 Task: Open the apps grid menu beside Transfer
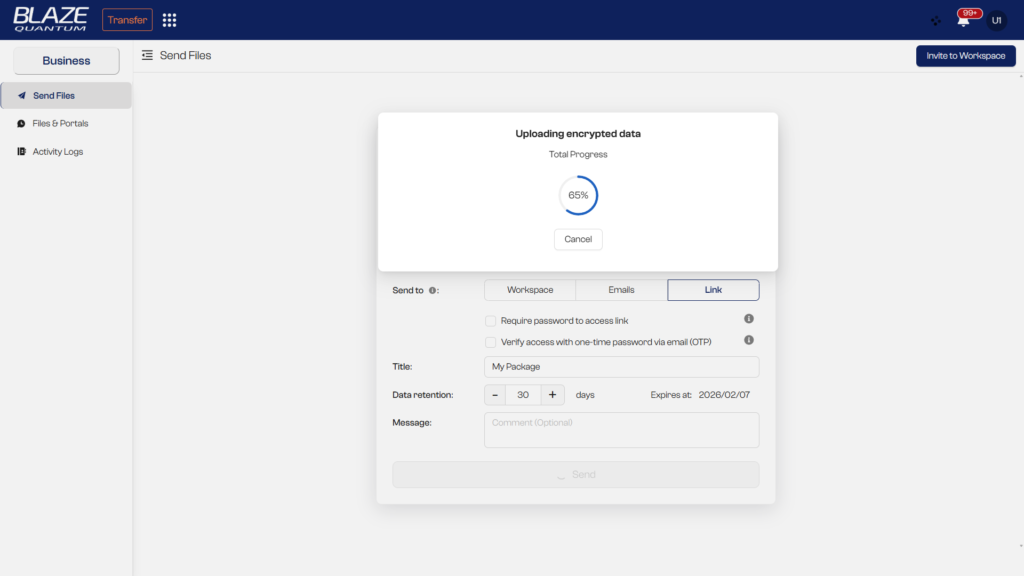tap(168, 19)
